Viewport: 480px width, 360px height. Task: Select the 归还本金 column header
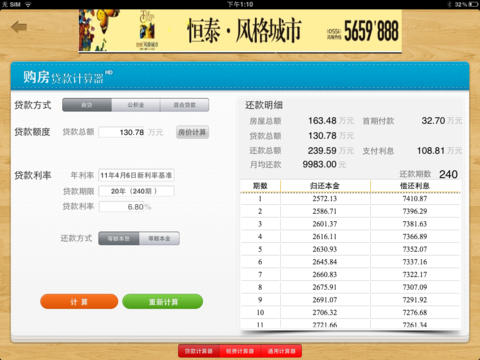pyautogui.click(x=325, y=186)
